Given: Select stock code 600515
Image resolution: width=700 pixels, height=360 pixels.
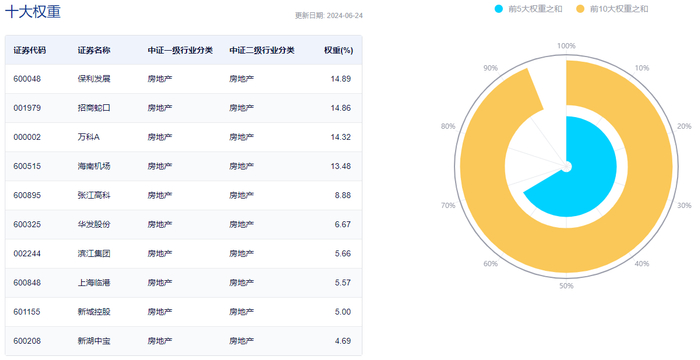Looking at the screenshot, I should 27,166.
